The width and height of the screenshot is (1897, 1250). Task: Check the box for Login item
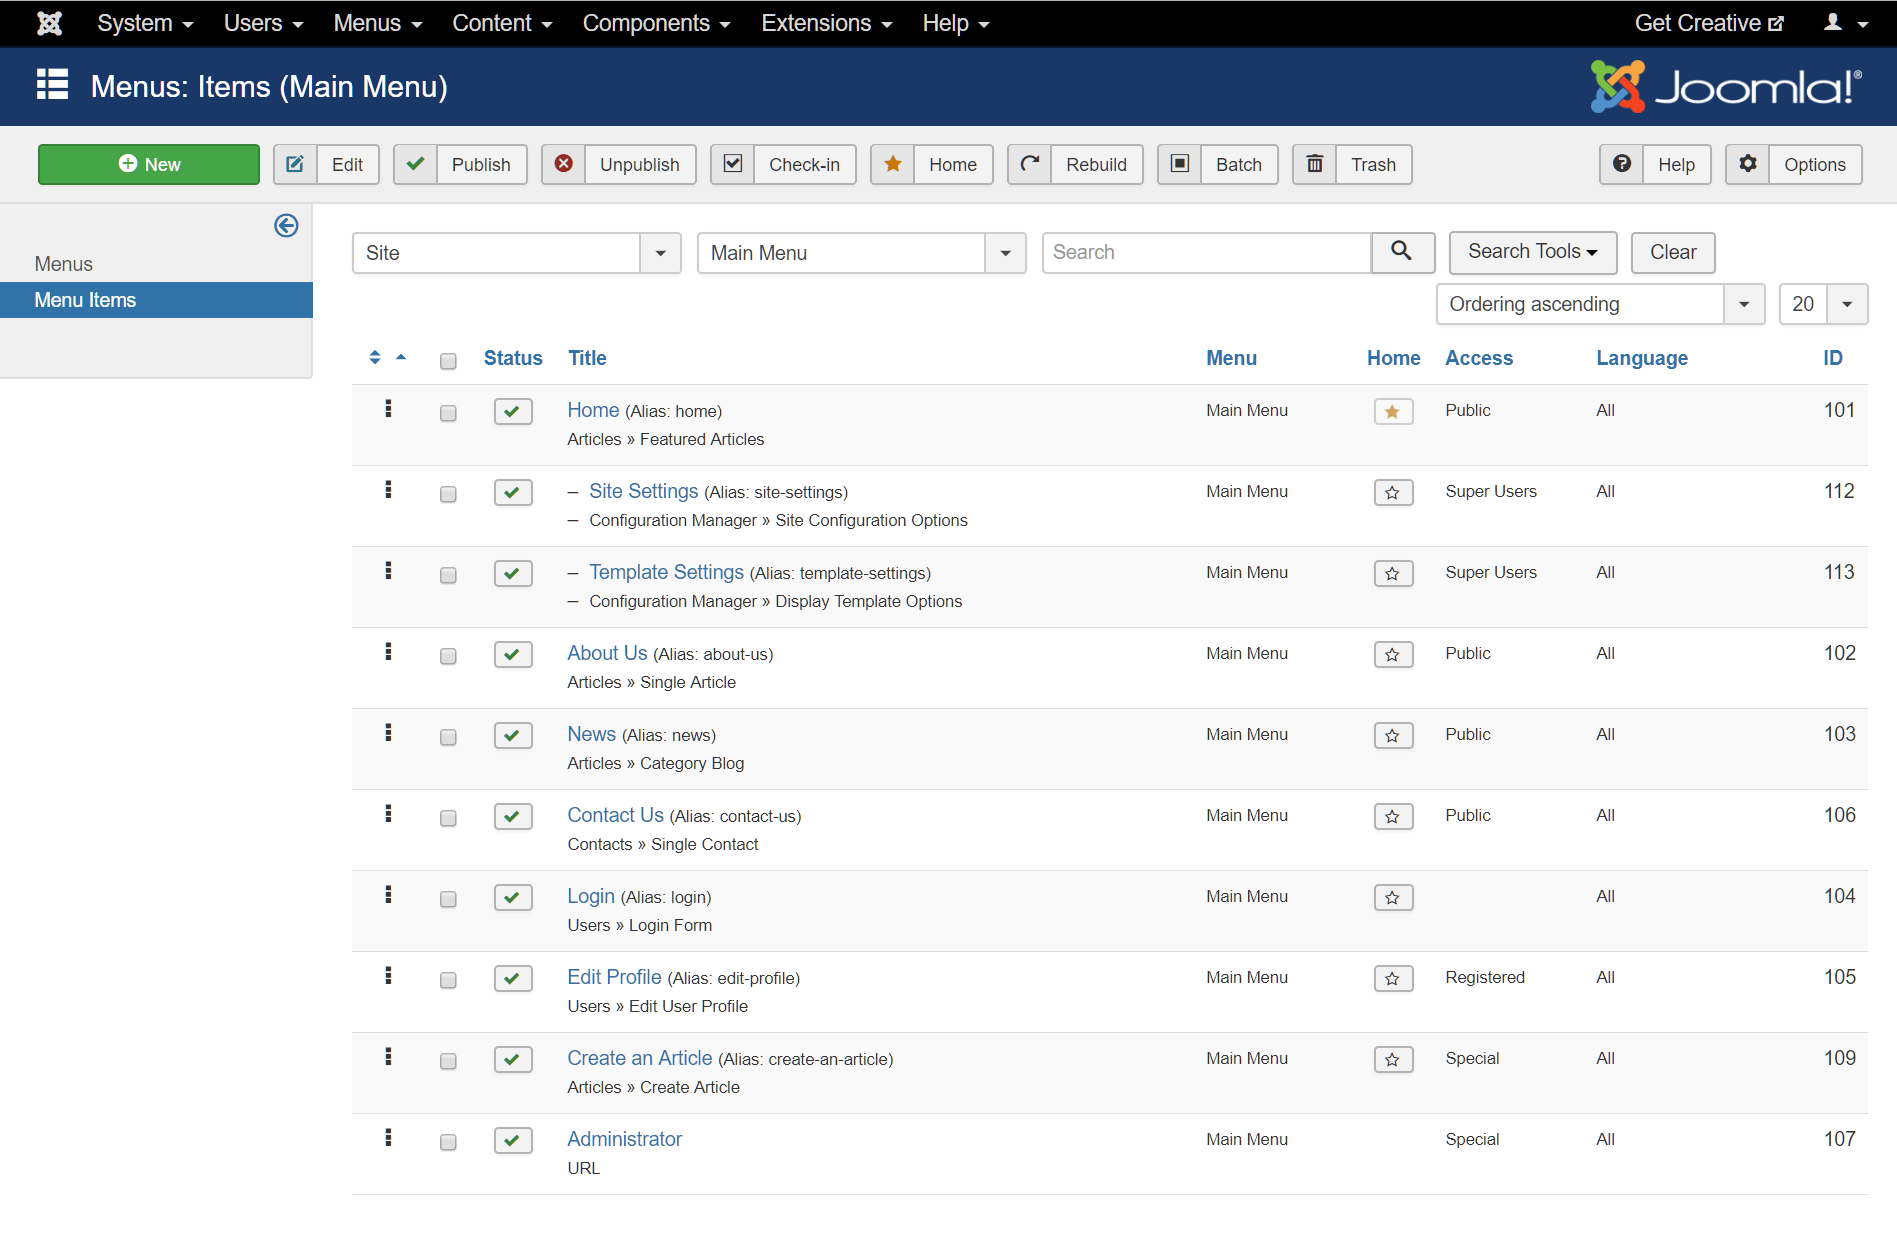coord(448,899)
